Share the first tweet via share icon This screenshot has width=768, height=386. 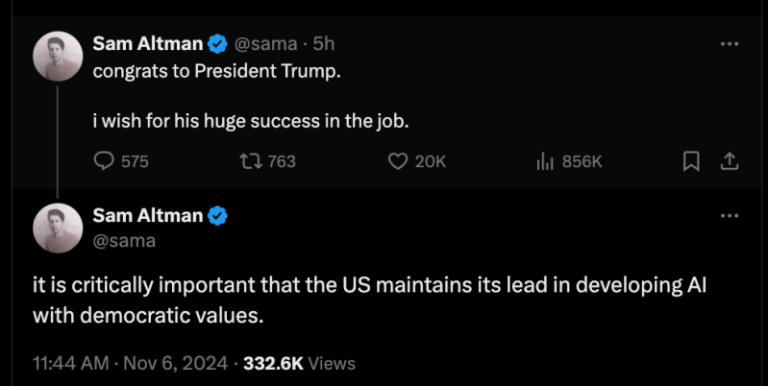pyautogui.click(x=729, y=161)
